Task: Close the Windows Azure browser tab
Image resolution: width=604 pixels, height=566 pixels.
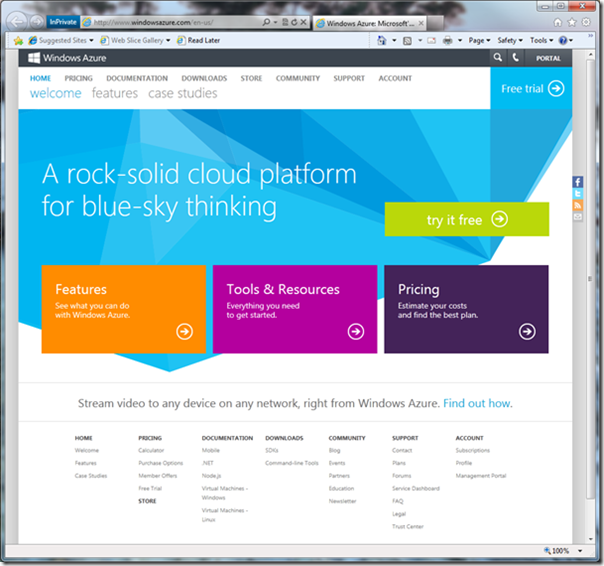Action: click(421, 23)
